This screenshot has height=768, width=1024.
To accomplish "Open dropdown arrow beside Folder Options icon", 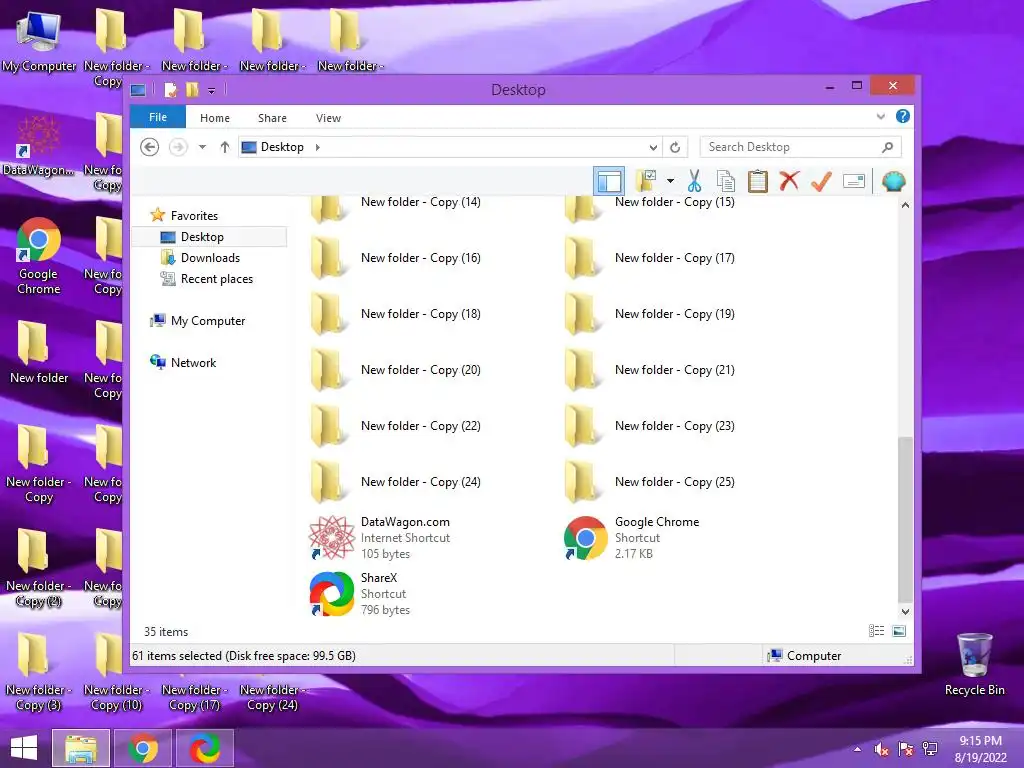I will (670, 181).
